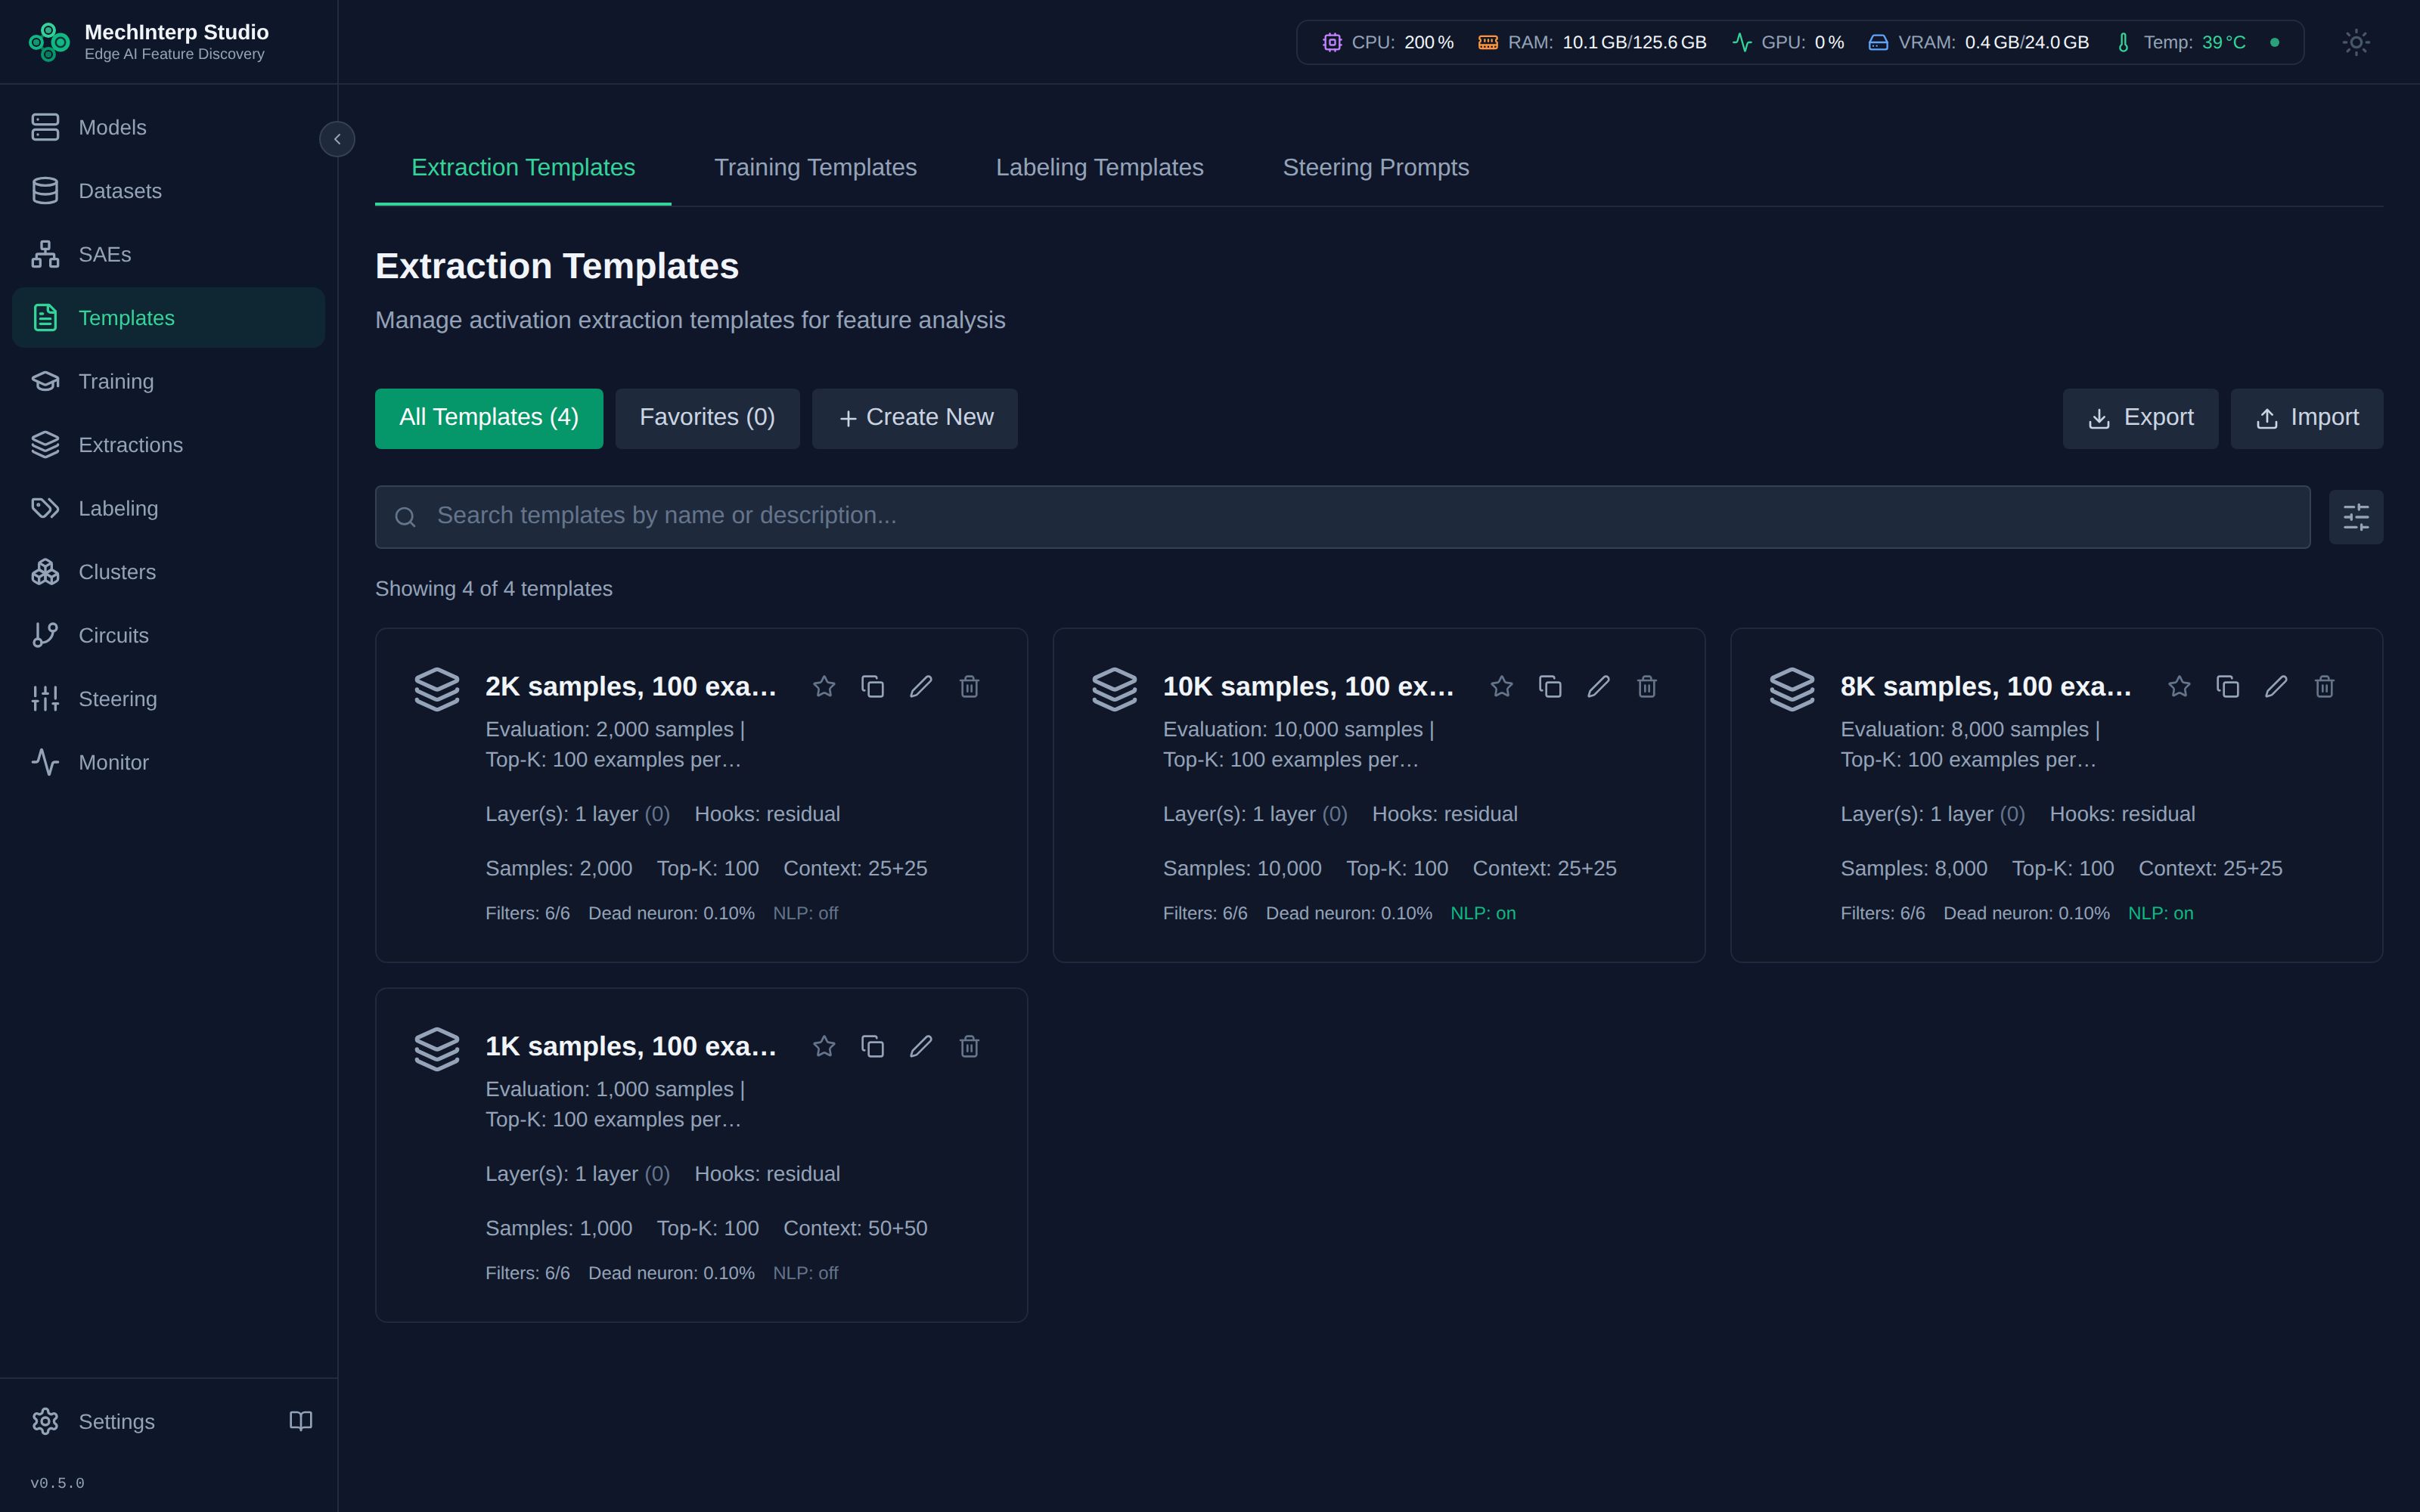The width and height of the screenshot is (2420, 1512).
Task: Open the 2K samples template card title
Action: point(631,686)
